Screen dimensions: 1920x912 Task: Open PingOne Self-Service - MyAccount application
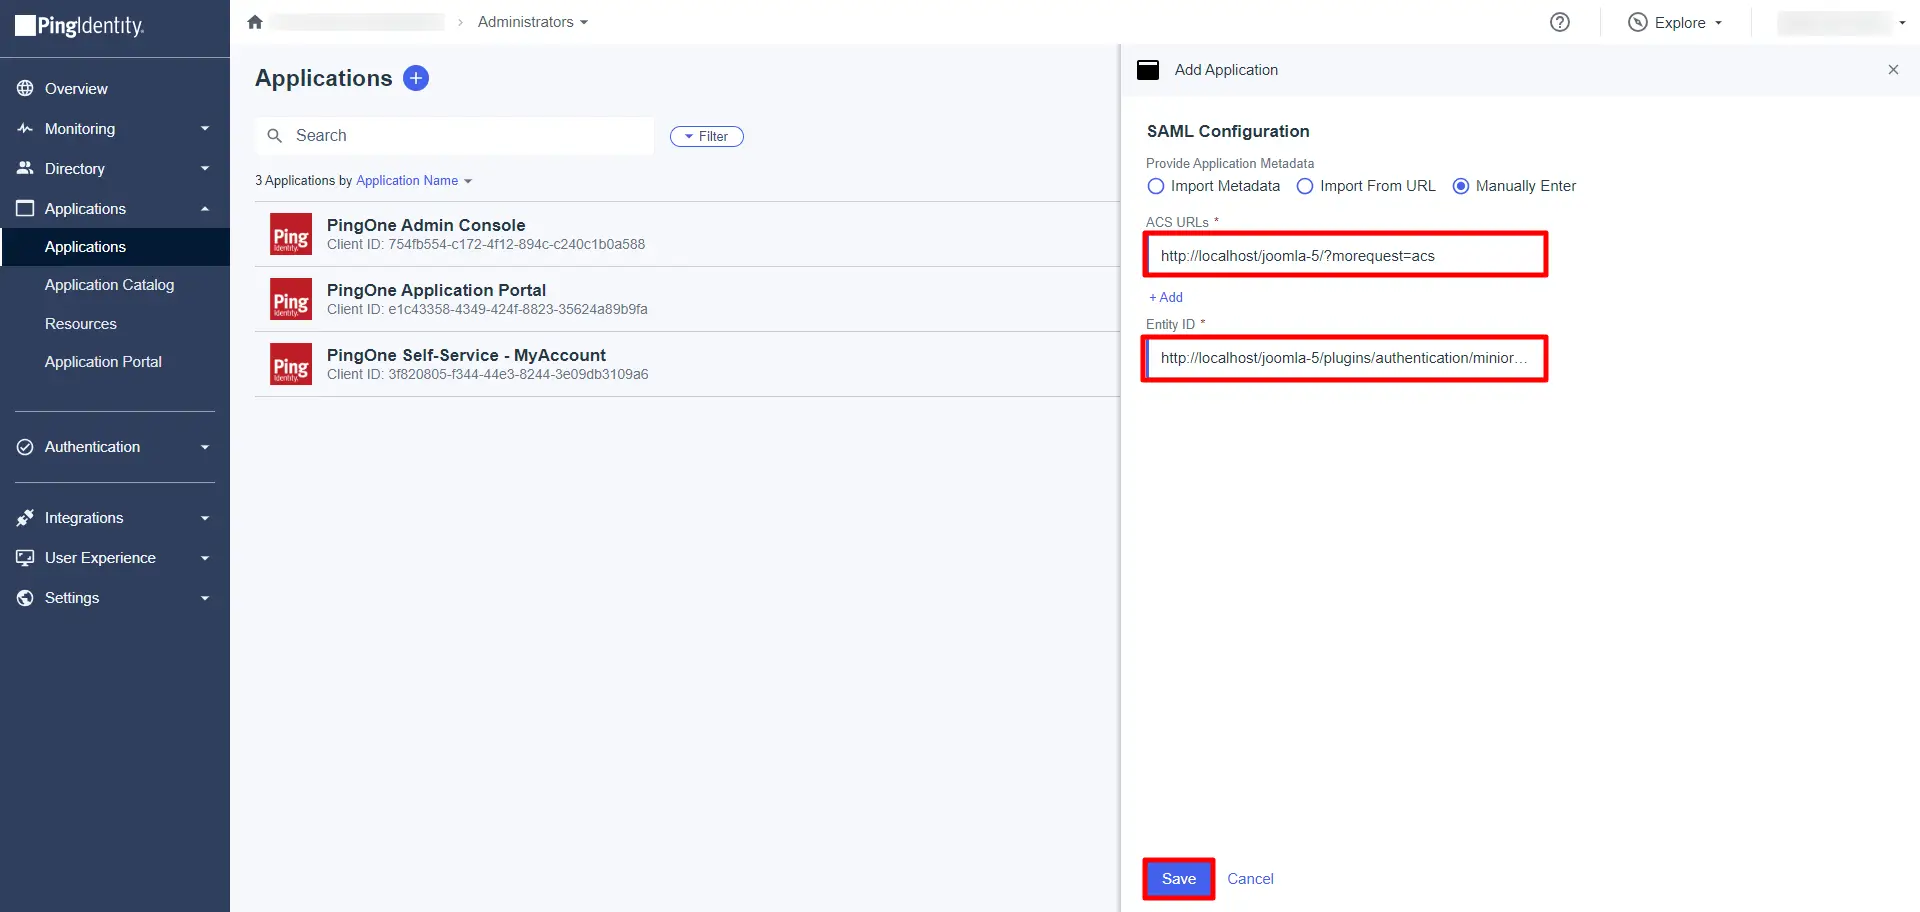[x=687, y=364]
